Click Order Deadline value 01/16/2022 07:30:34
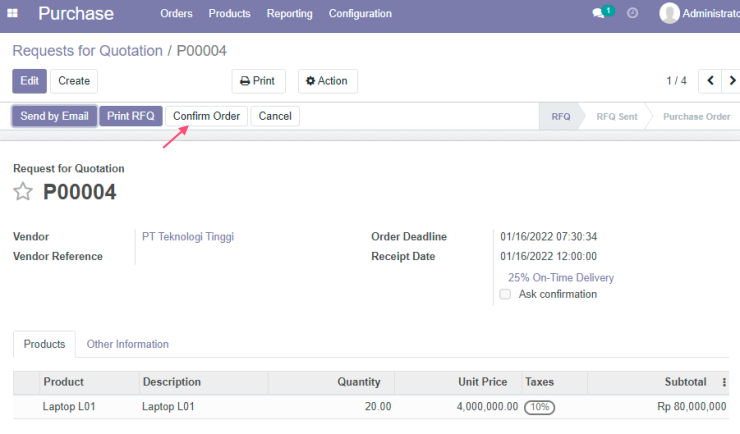 (x=548, y=237)
